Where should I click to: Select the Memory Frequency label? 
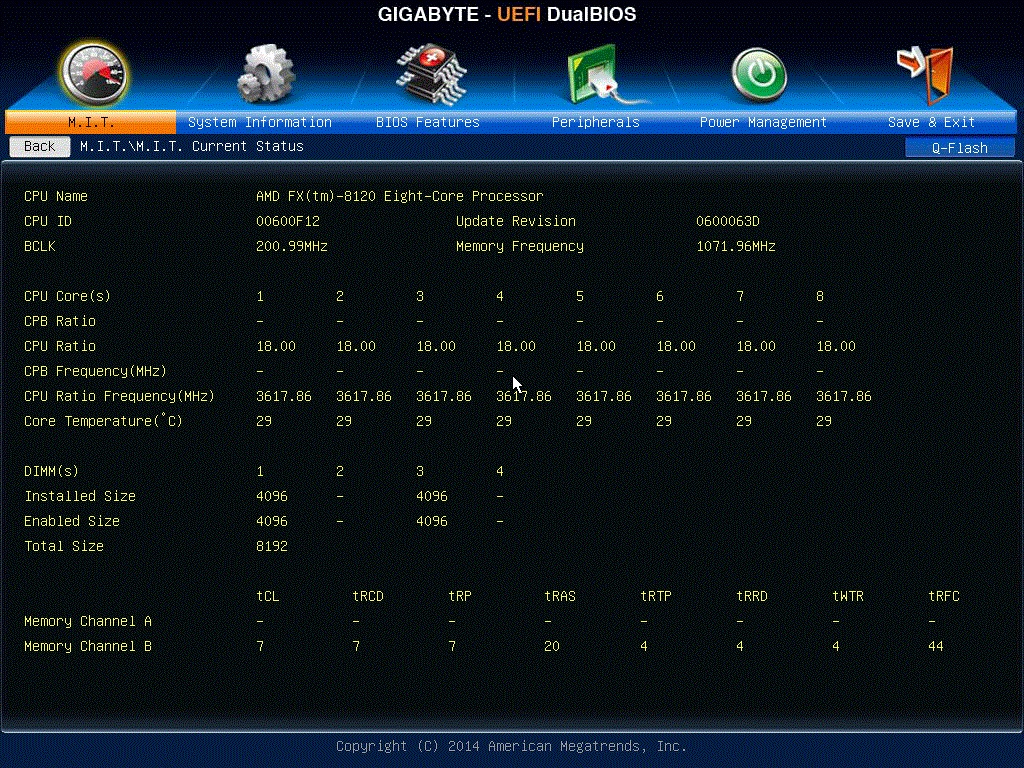[x=520, y=246]
